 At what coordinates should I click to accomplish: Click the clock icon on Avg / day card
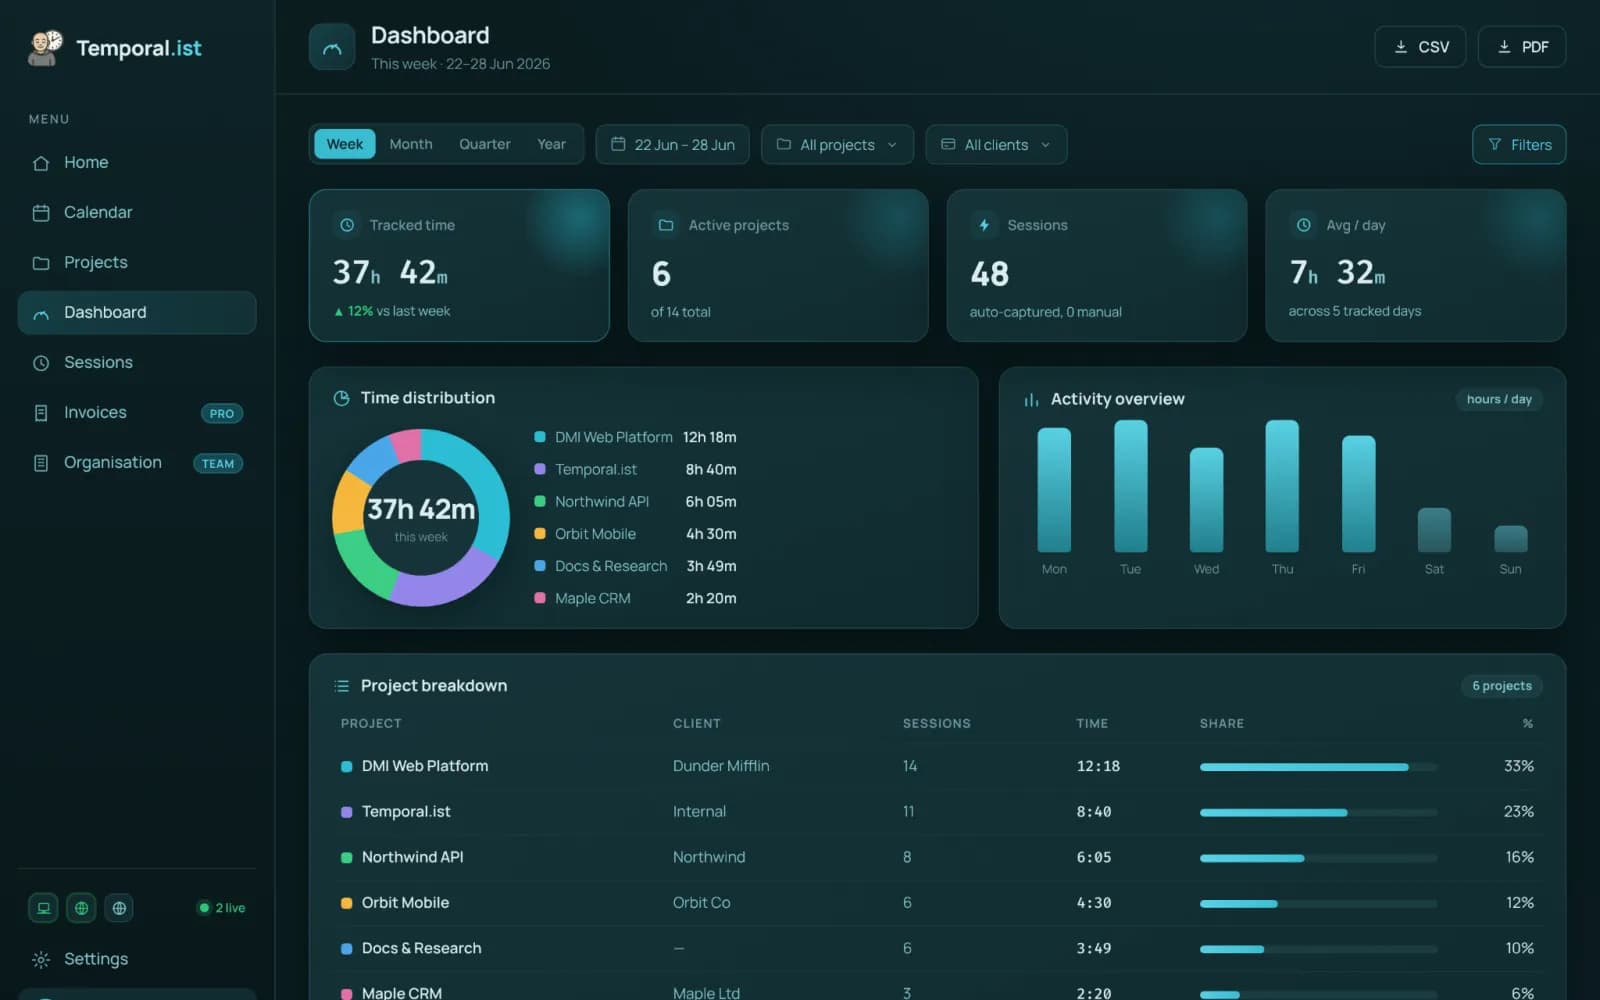pos(1304,225)
